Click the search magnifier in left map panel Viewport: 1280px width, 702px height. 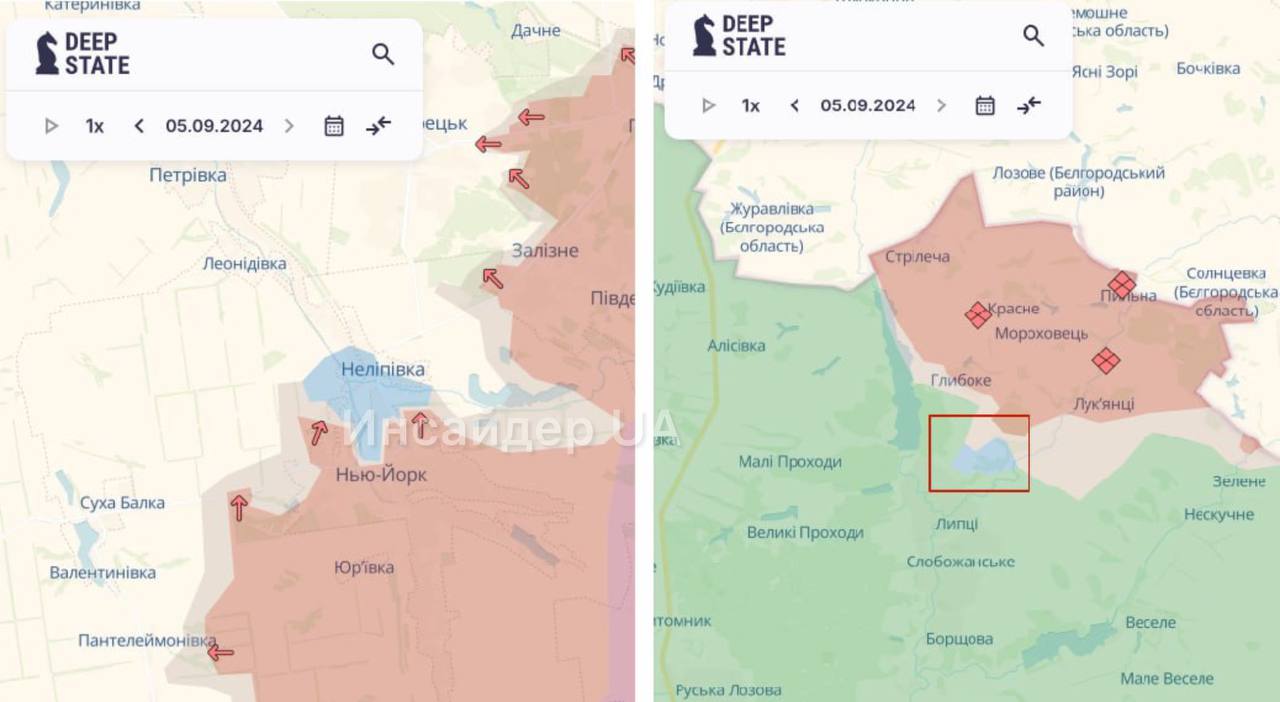(383, 54)
